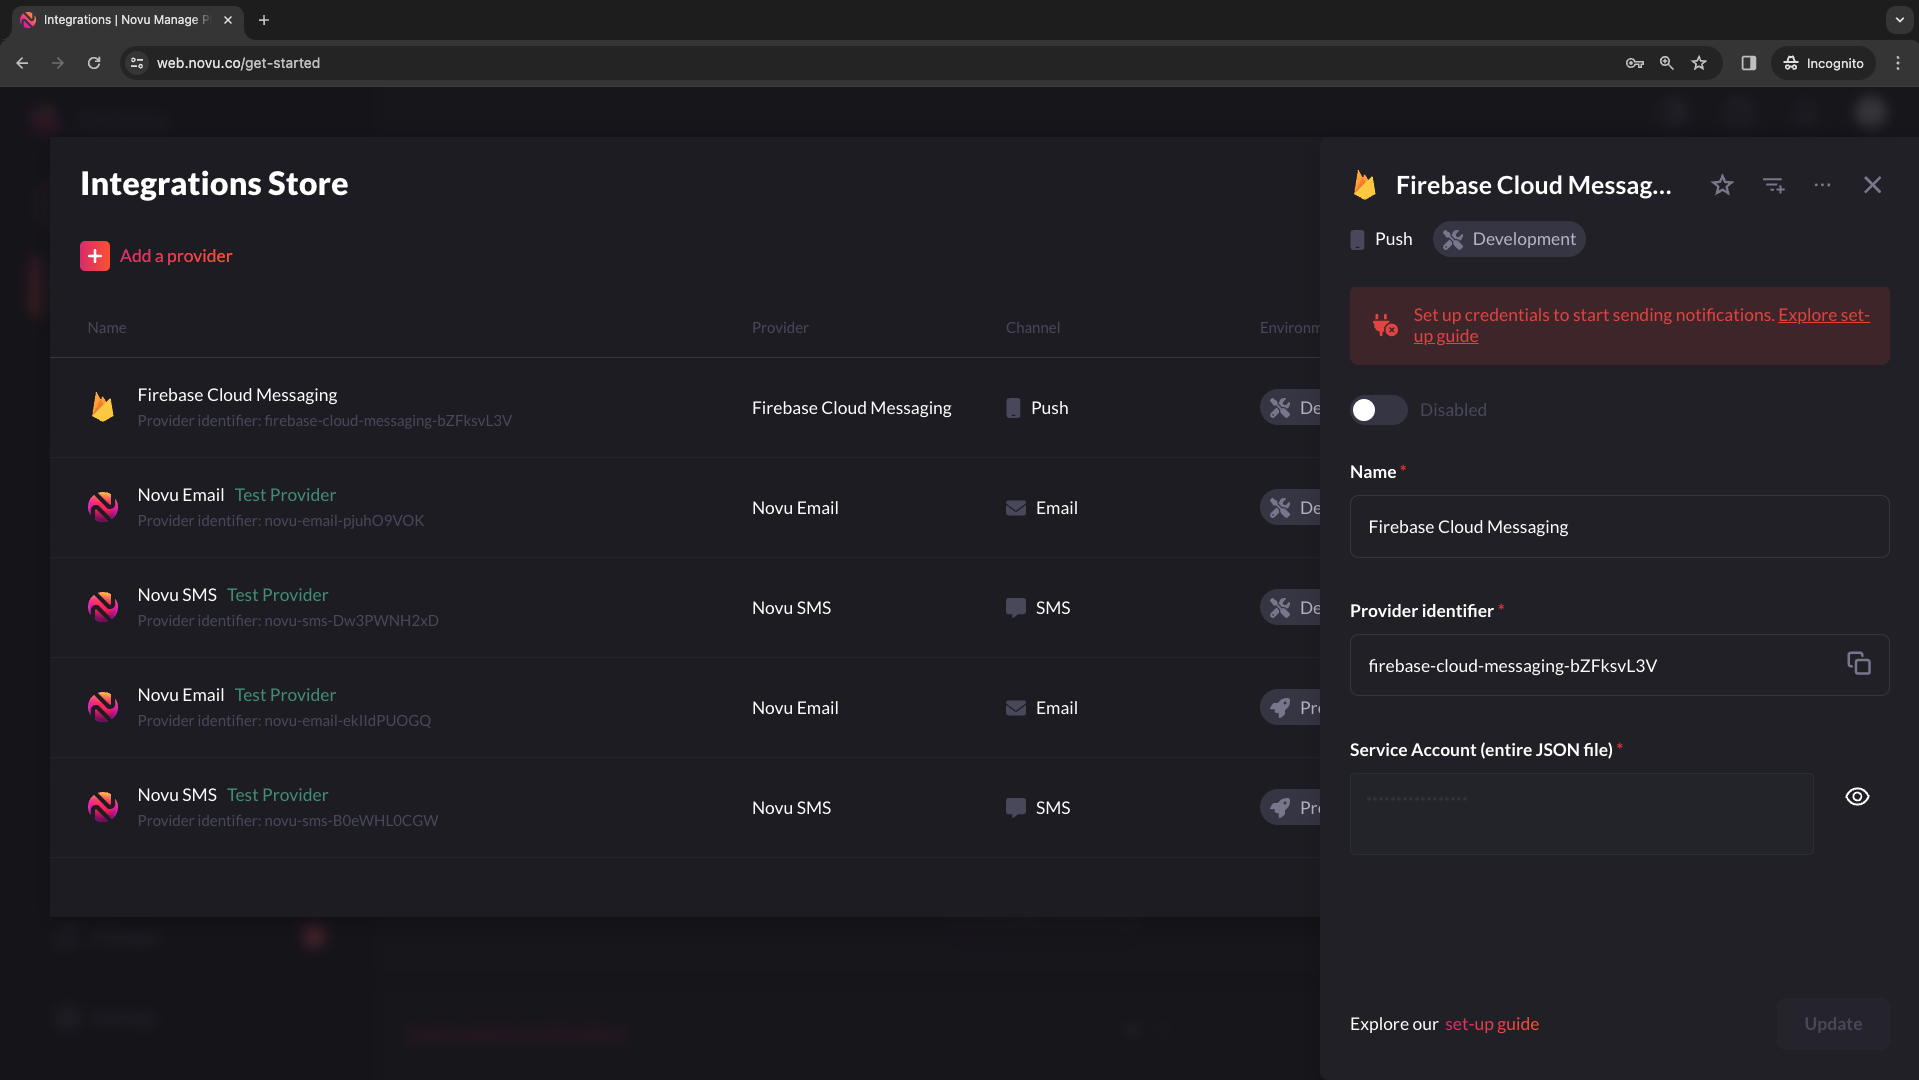Screen dimensions: 1919x1080
Task: Click the plug warning icon in red banner
Action: coord(1385,325)
